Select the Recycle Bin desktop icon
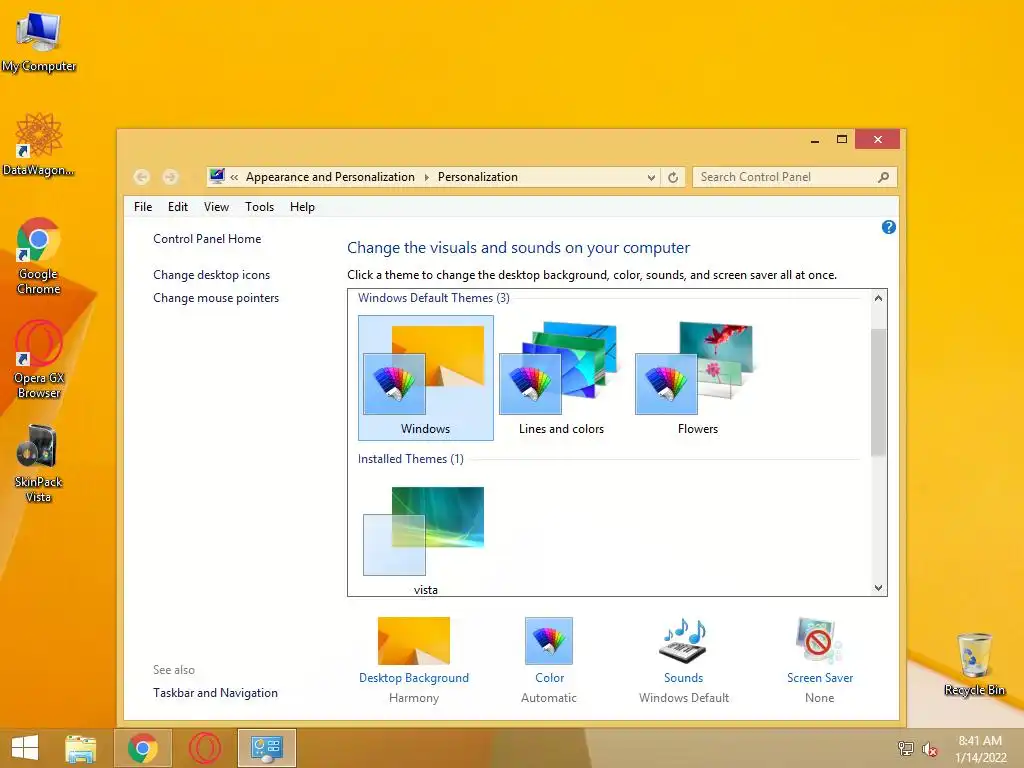The width and height of the screenshot is (1024, 768). (x=974, y=664)
